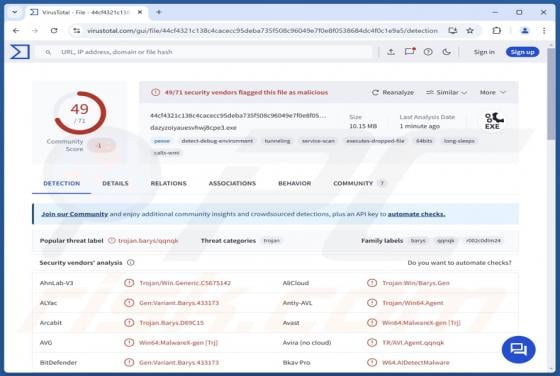The height and width of the screenshot is (376, 560).
Task: Click the executes-dropped-file tag
Action: (x=375, y=141)
